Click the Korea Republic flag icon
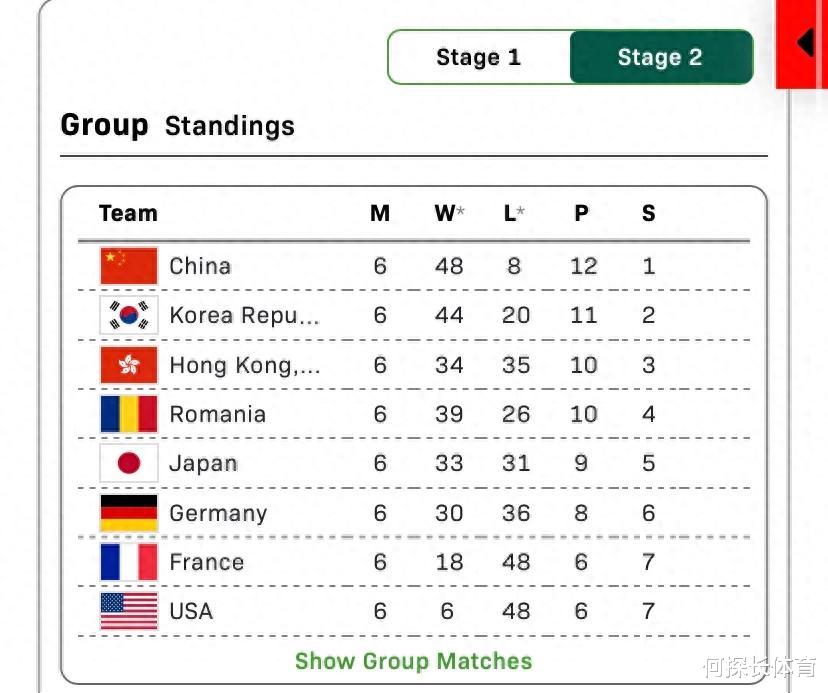Image resolution: width=828 pixels, height=693 pixels. pos(129,315)
